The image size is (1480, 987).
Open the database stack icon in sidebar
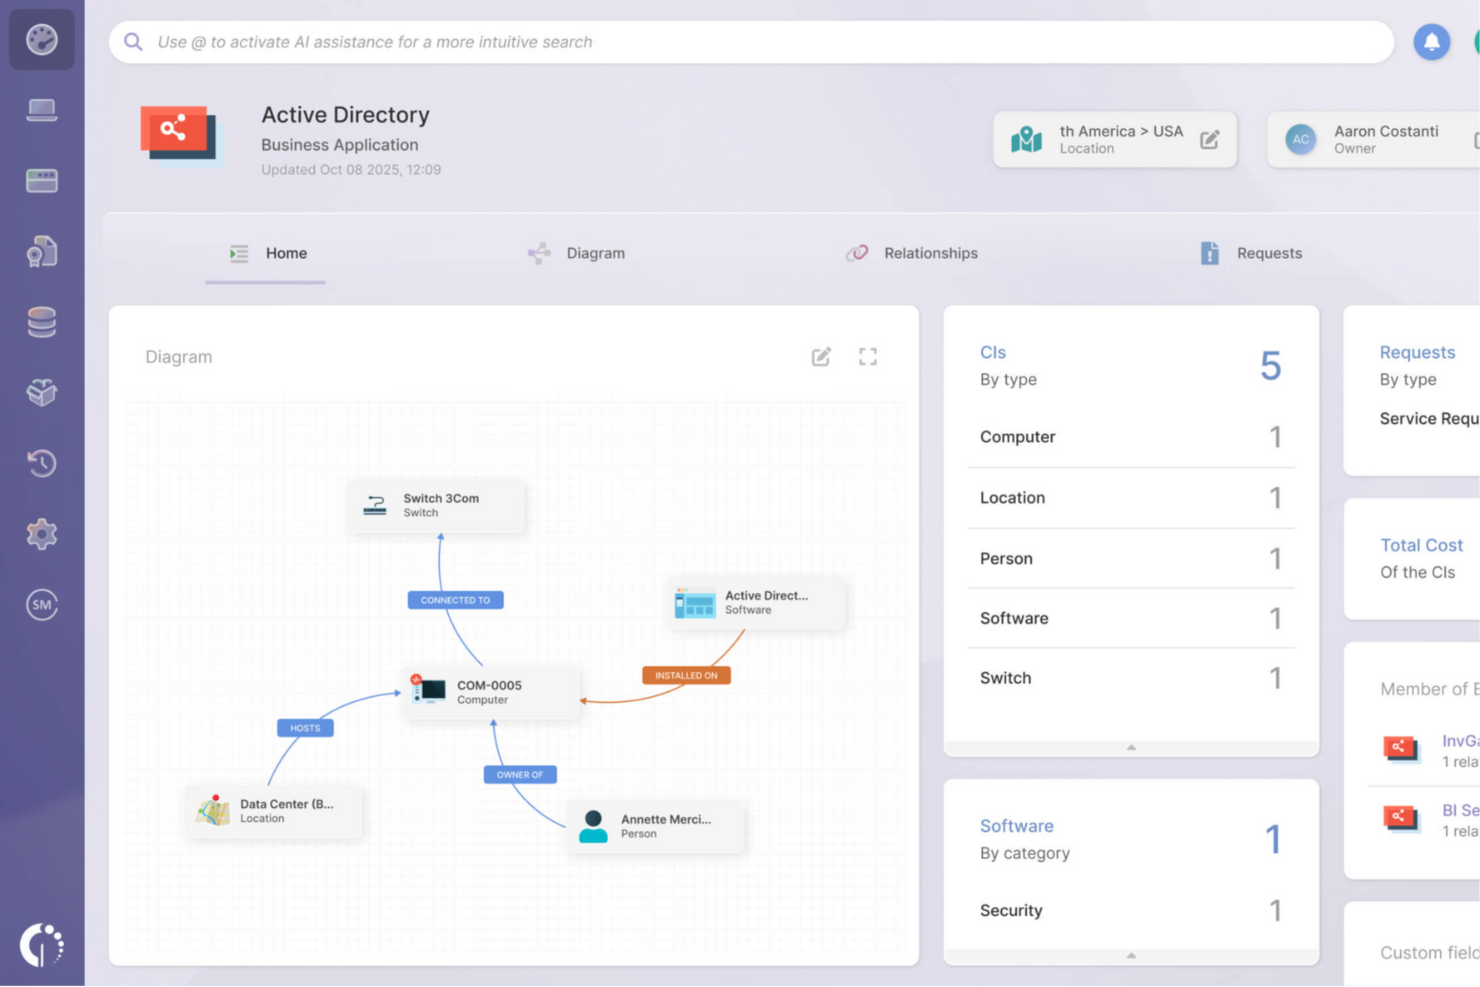pos(42,322)
